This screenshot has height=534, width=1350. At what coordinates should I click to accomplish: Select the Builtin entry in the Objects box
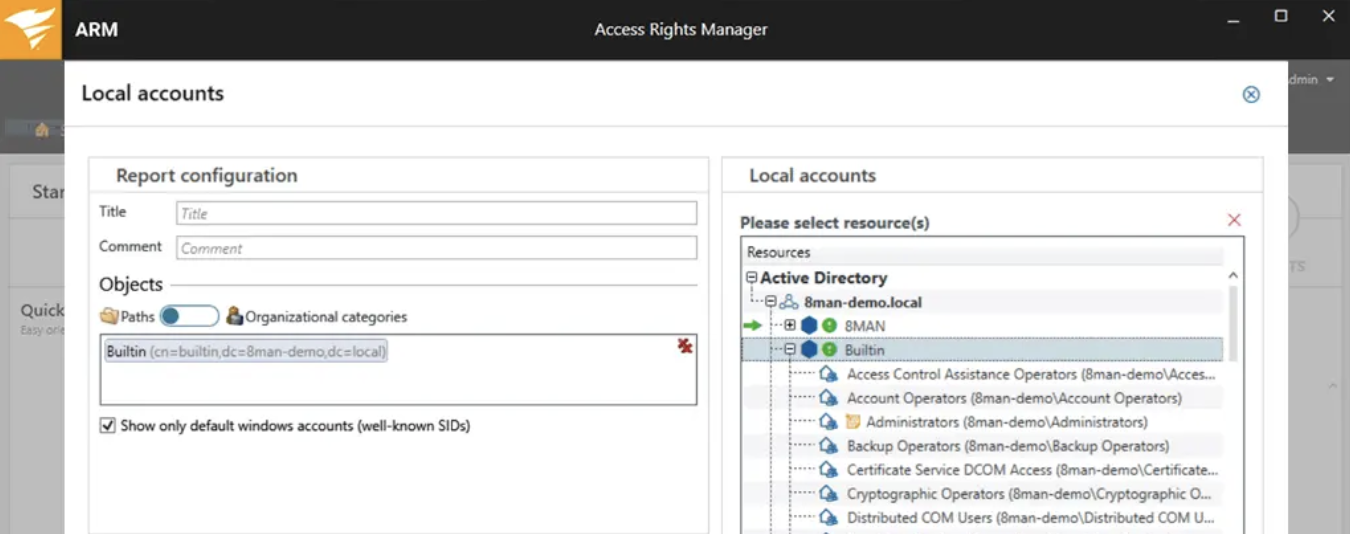(x=246, y=352)
